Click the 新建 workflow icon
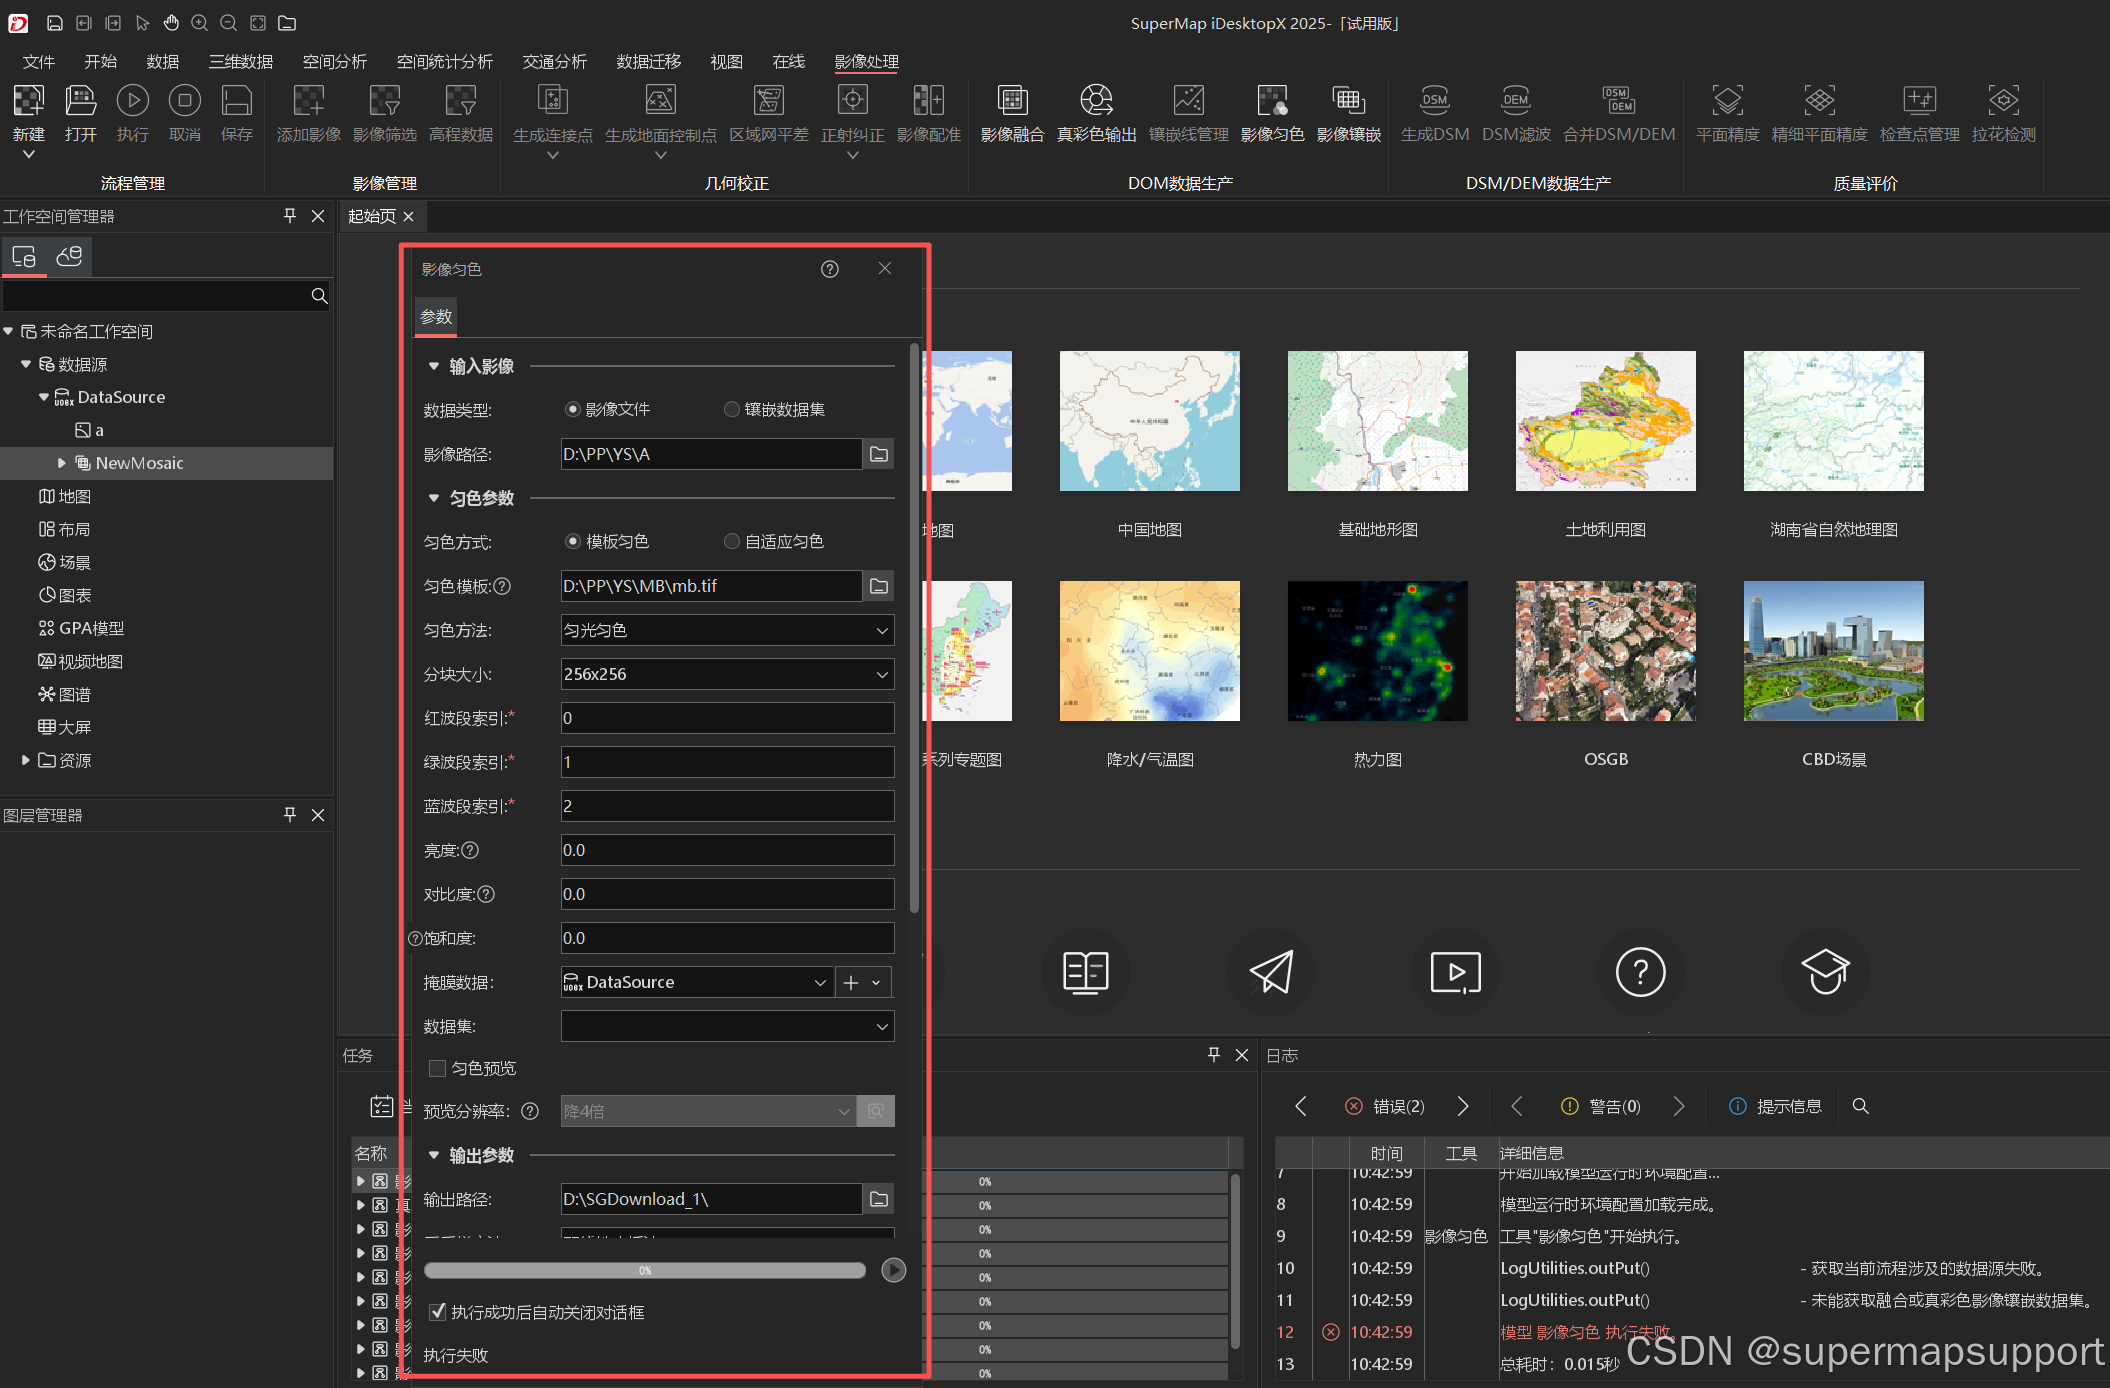The height and width of the screenshot is (1388, 2110). click(28, 102)
